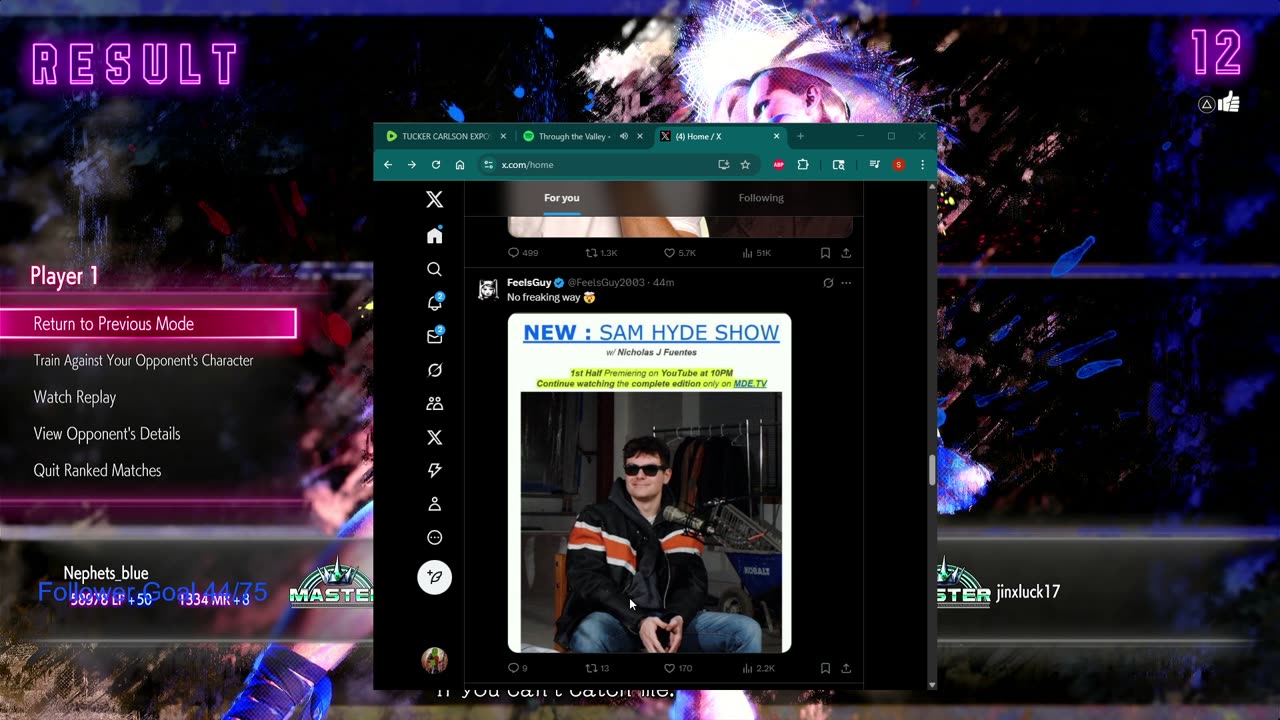Open the @FeelsGuy2003 handle link
This screenshot has width=1280, height=720.
pyautogui.click(x=606, y=283)
